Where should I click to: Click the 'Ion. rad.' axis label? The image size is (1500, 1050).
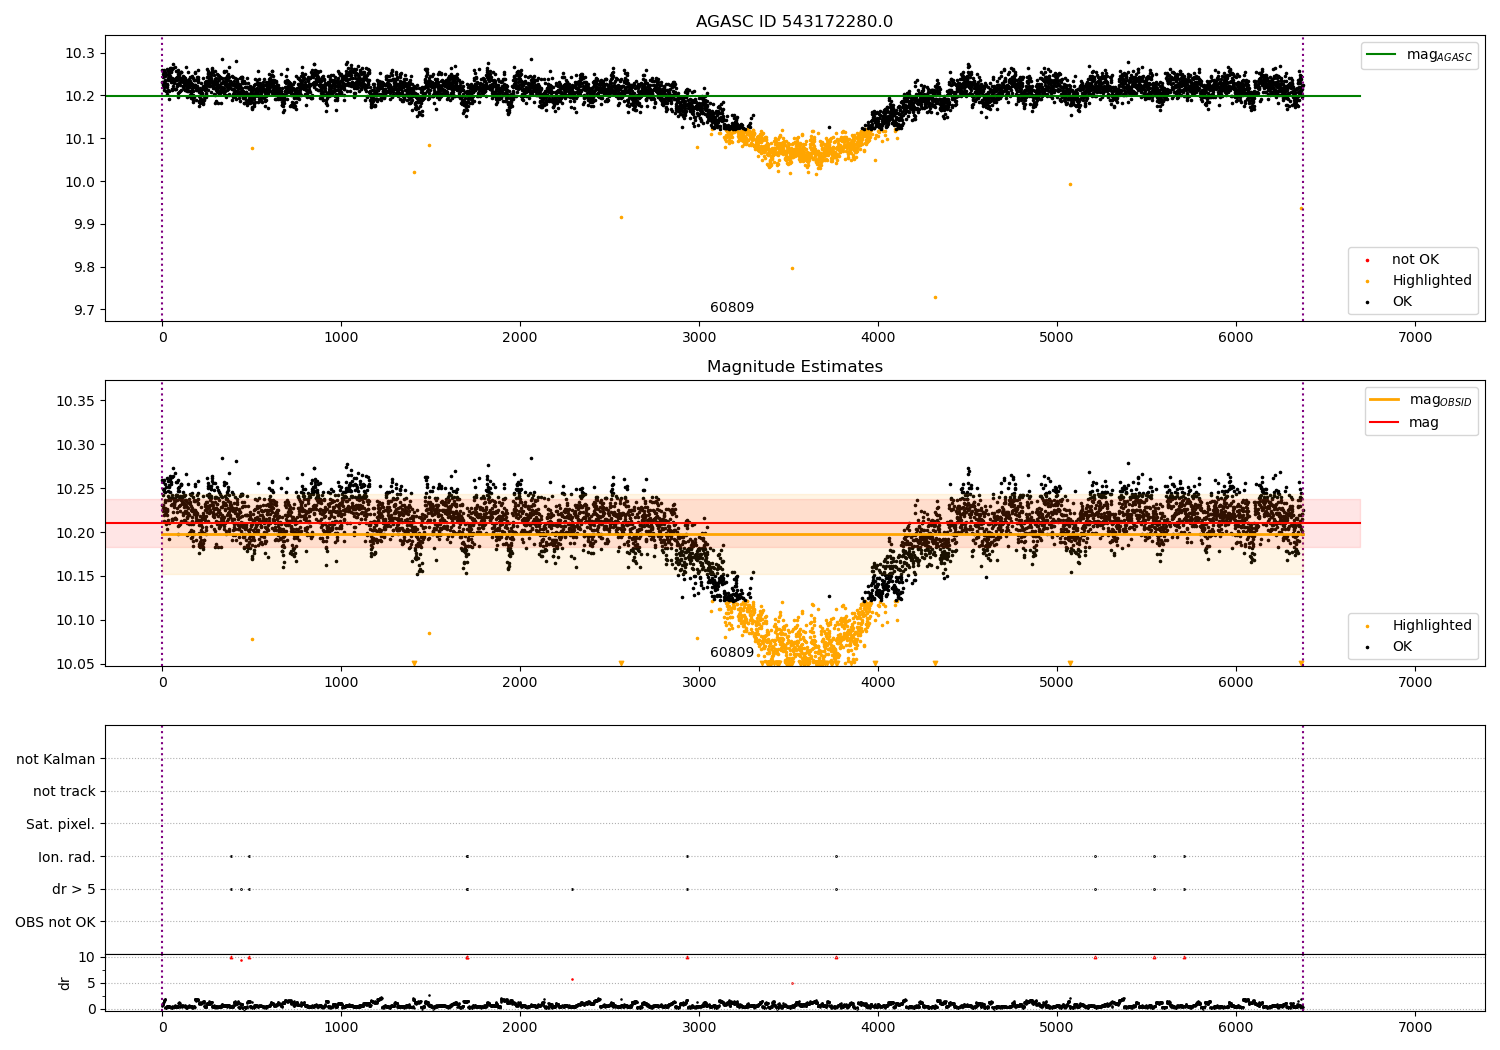pos(67,857)
